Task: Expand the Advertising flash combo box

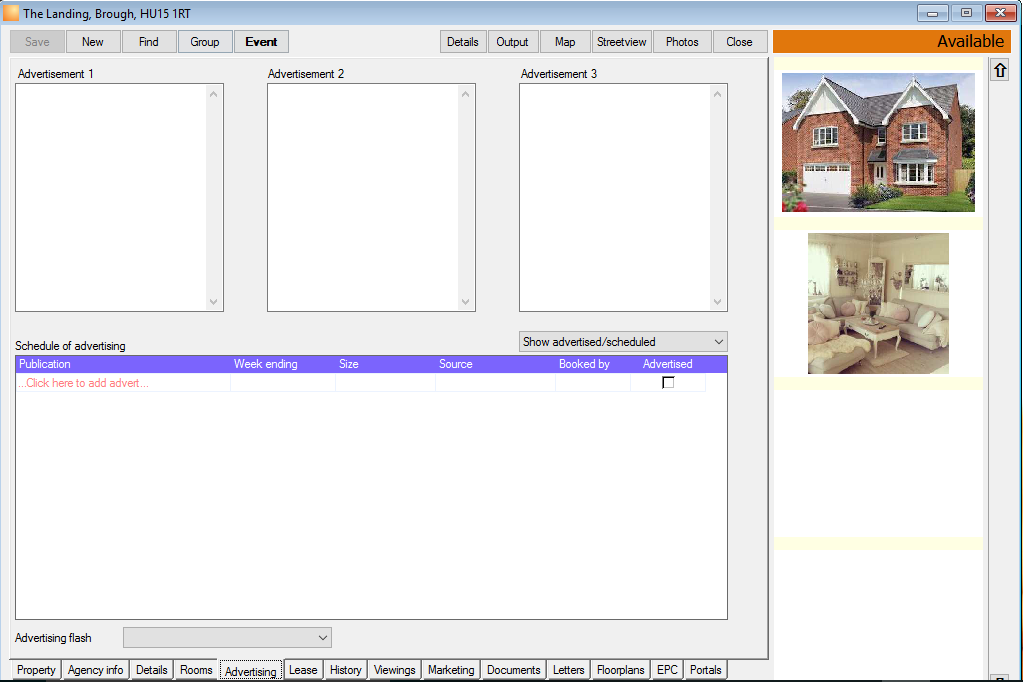Action: coord(227,638)
